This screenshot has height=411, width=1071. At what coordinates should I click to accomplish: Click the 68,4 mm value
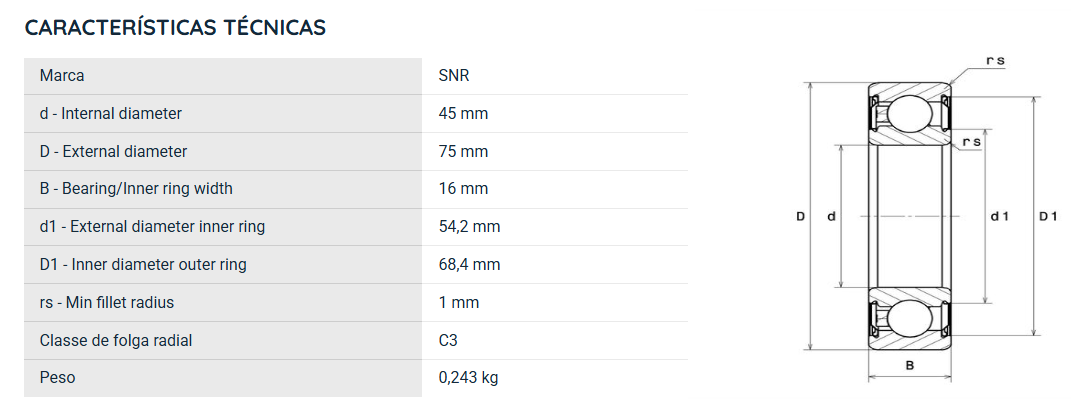[x=469, y=264]
